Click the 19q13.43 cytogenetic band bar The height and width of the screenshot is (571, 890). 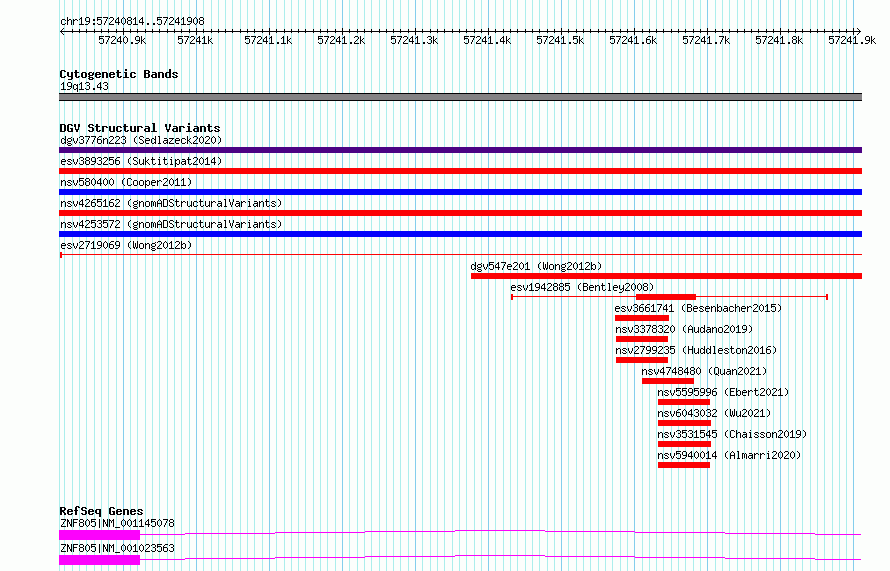tap(460, 97)
